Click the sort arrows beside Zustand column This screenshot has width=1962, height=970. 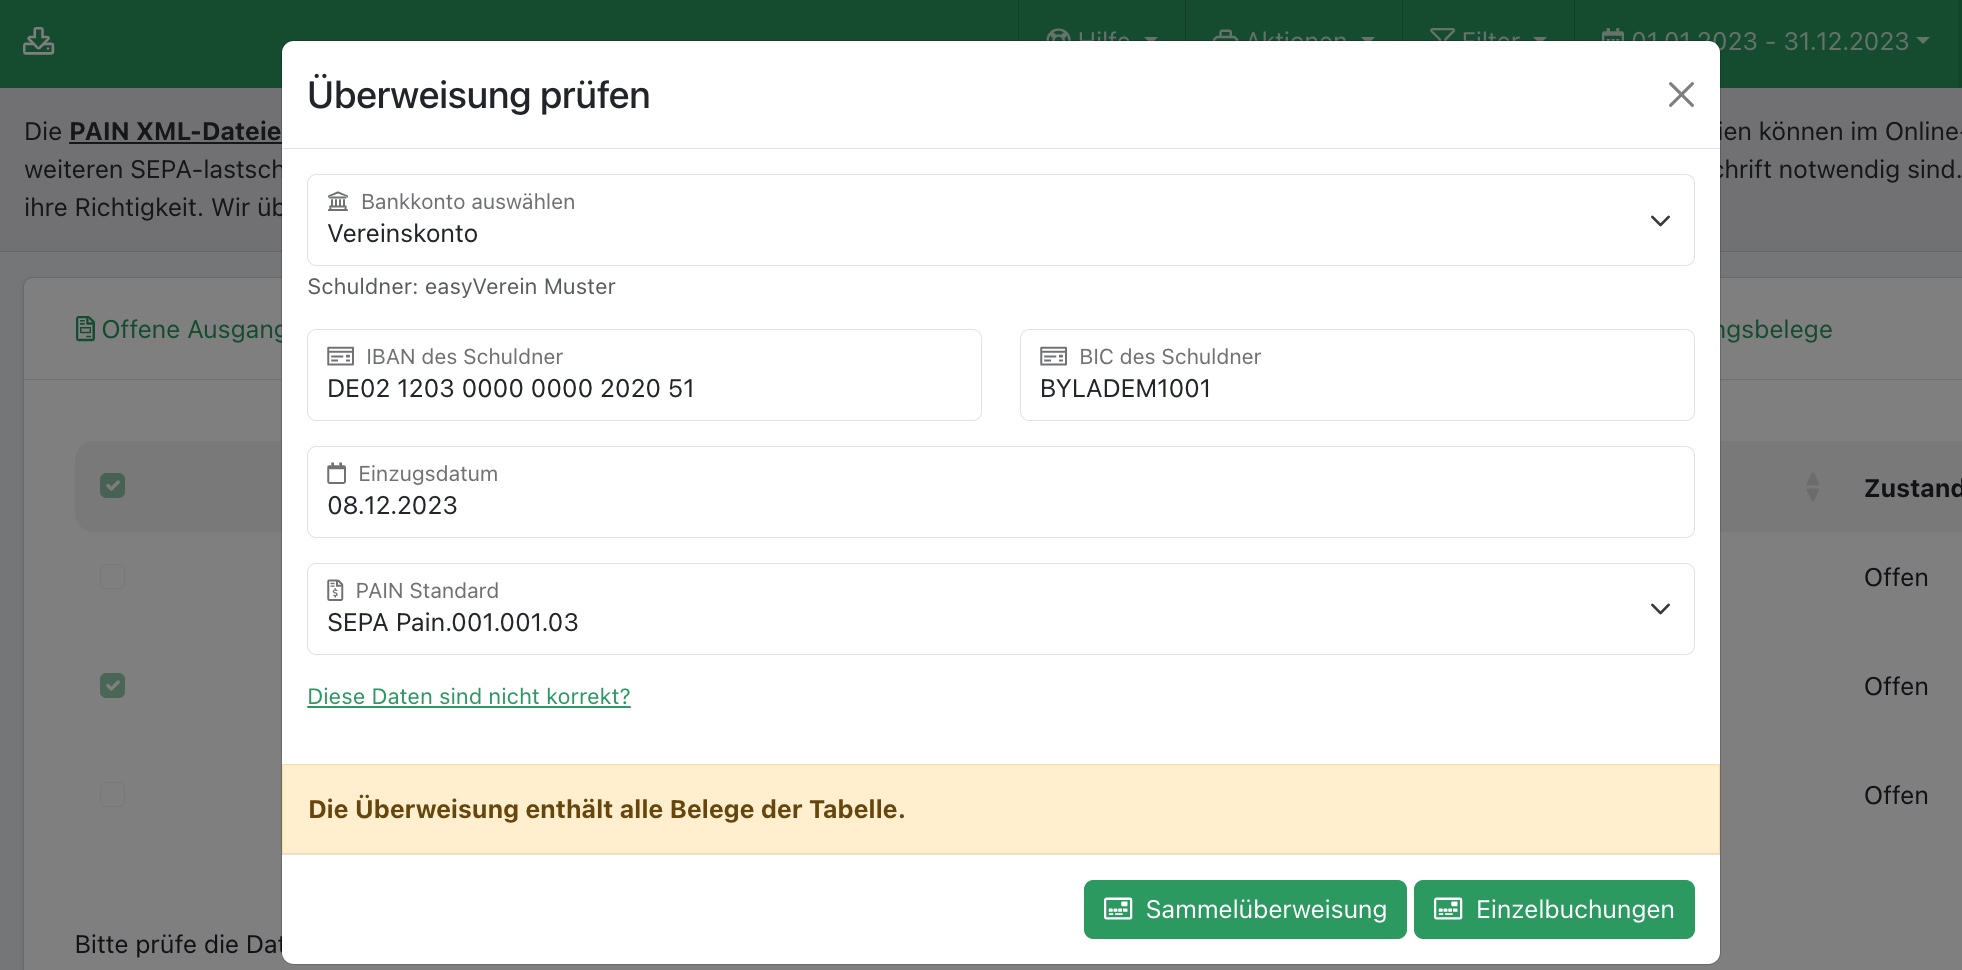click(x=1812, y=487)
